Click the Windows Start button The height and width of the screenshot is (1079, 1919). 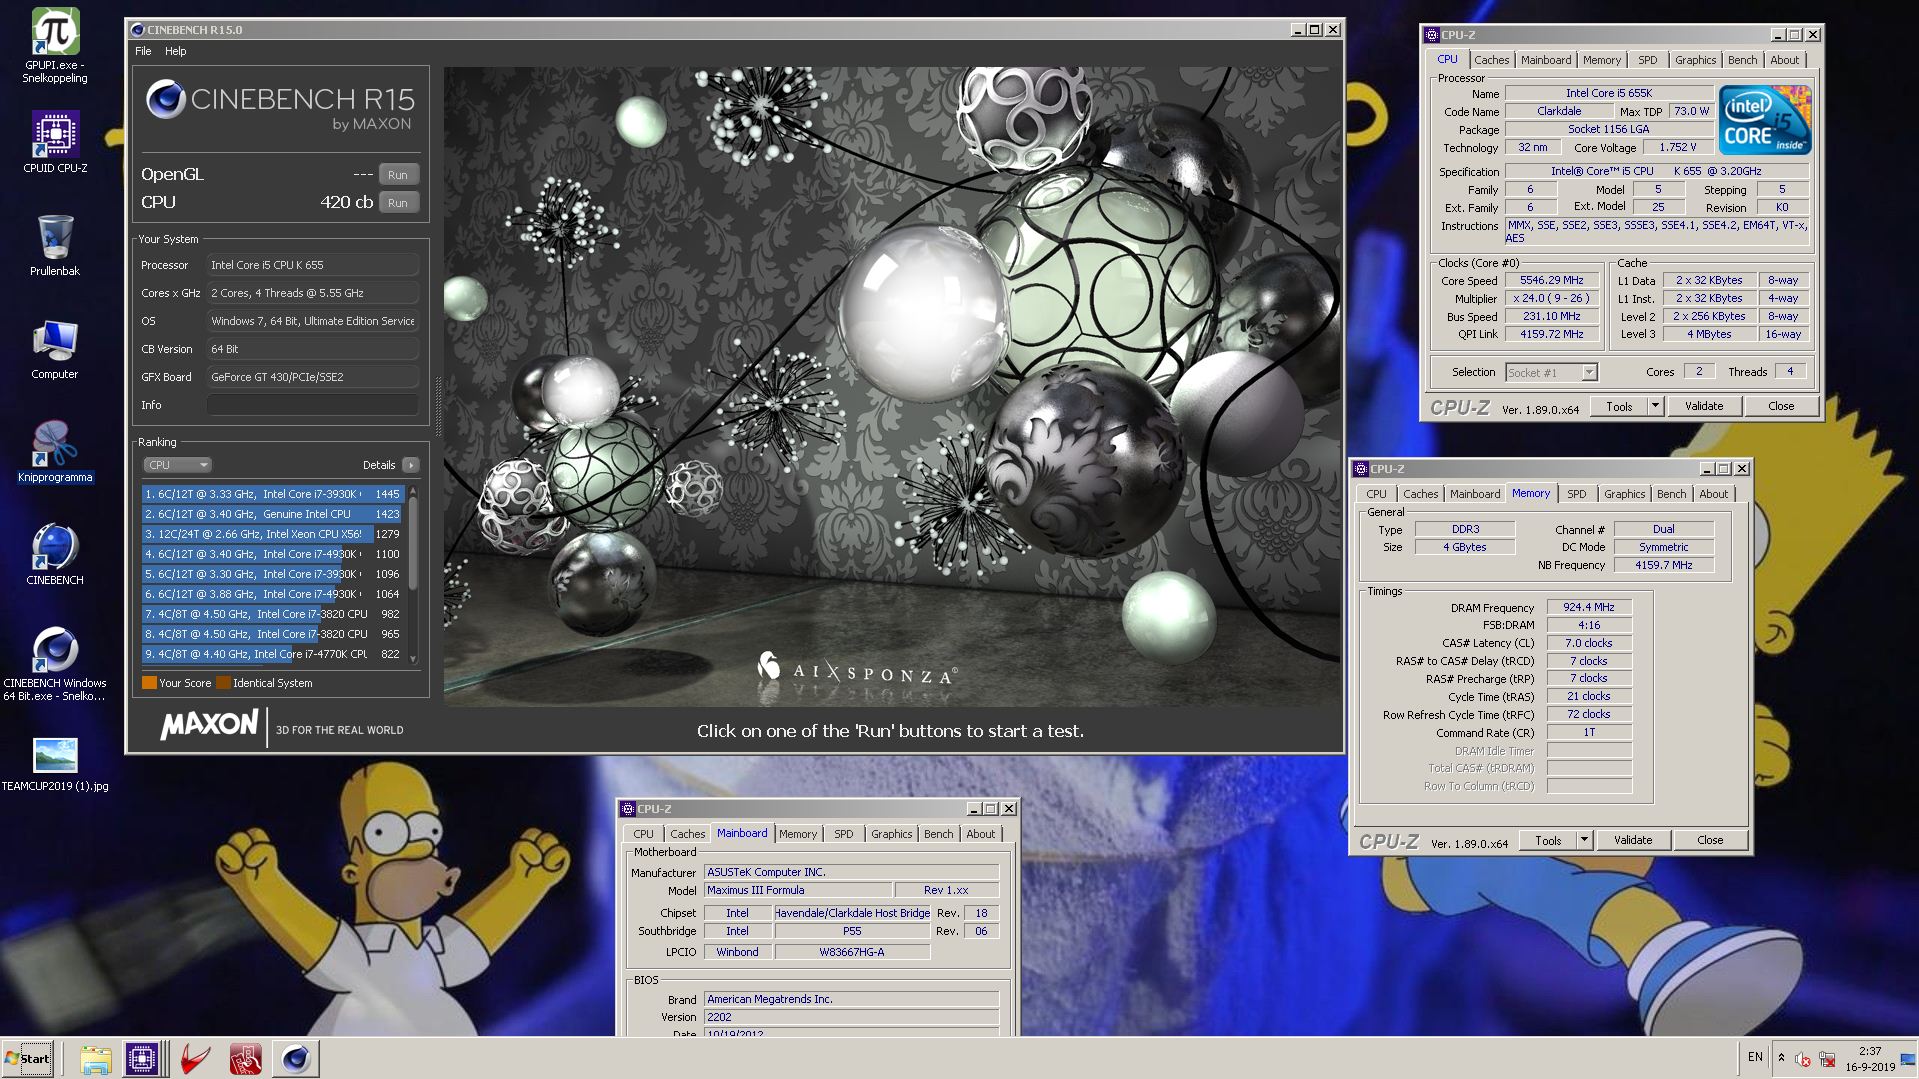pyautogui.click(x=28, y=1058)
